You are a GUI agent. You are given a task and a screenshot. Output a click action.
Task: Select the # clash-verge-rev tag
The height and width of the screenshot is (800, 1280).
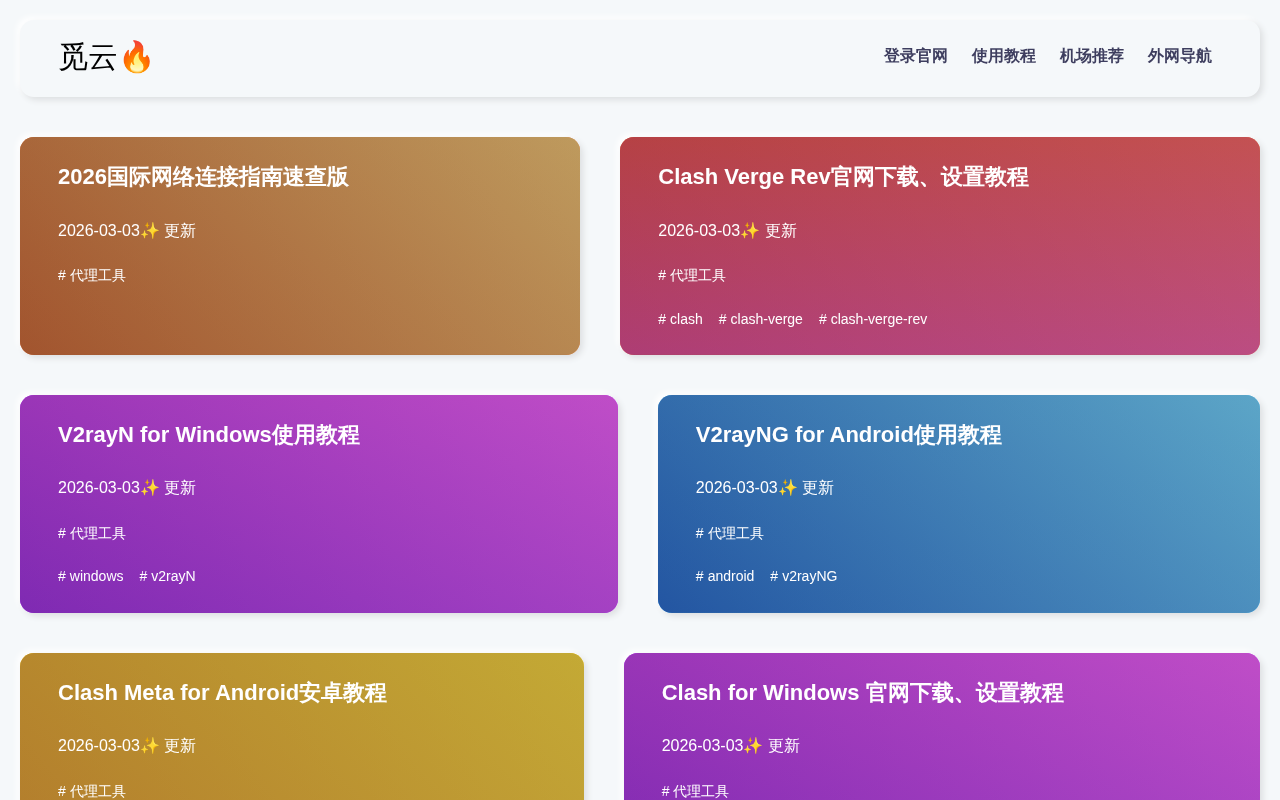point(872,319)
